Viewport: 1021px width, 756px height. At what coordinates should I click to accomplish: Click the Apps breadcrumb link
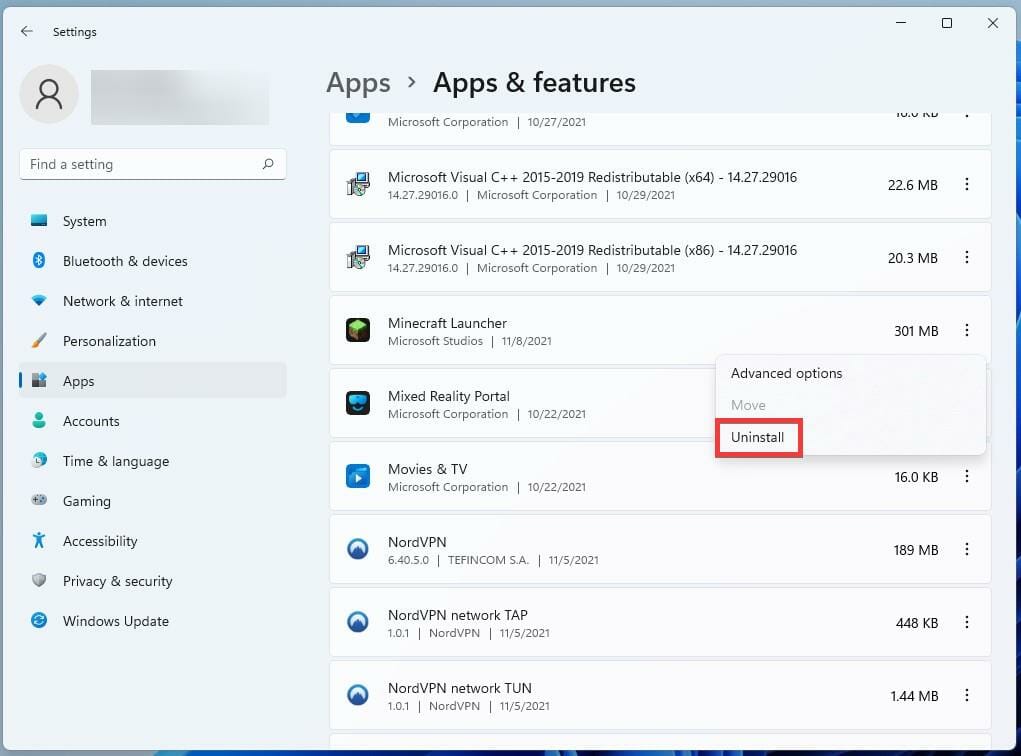point(358,83)
